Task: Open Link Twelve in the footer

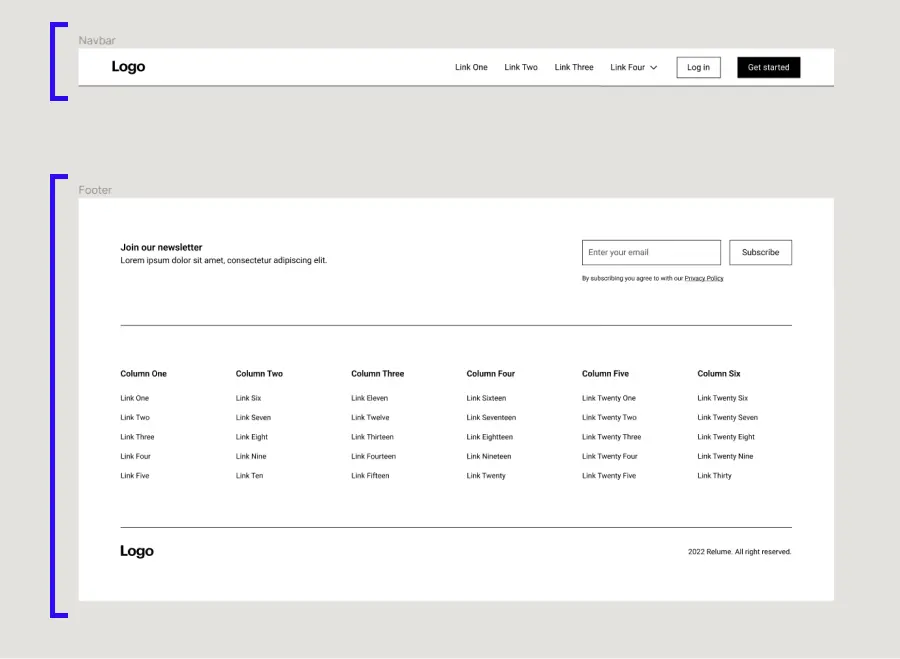Action: pyautogui.click(x=370, y=417)
